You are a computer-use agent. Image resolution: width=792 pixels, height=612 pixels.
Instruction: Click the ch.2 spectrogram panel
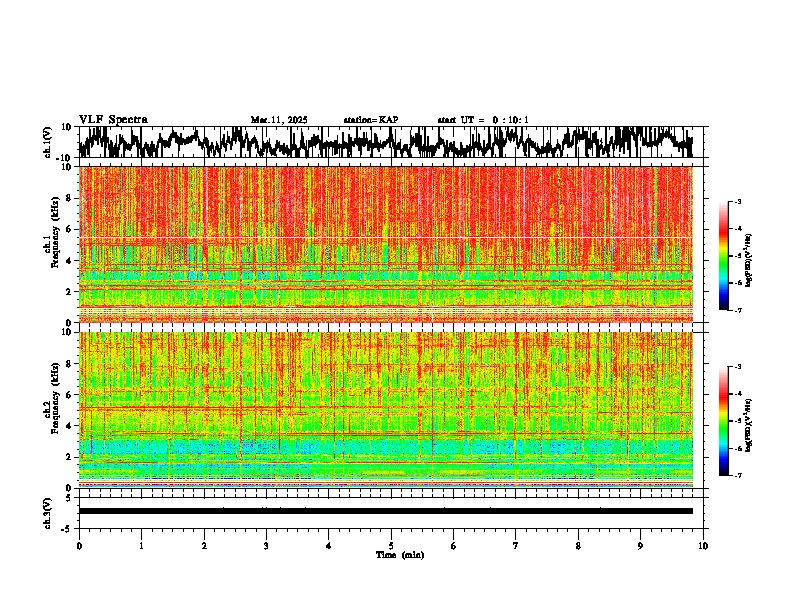(385, 410)
